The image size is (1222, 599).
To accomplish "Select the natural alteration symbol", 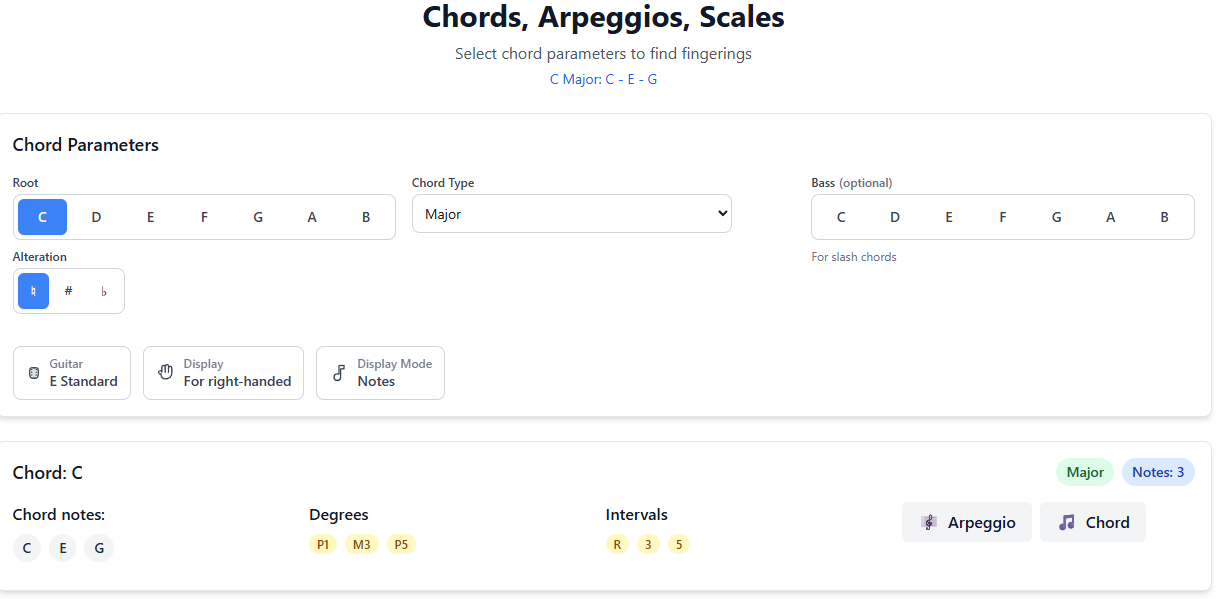I will pyautogui.click(x=33, y=291).
